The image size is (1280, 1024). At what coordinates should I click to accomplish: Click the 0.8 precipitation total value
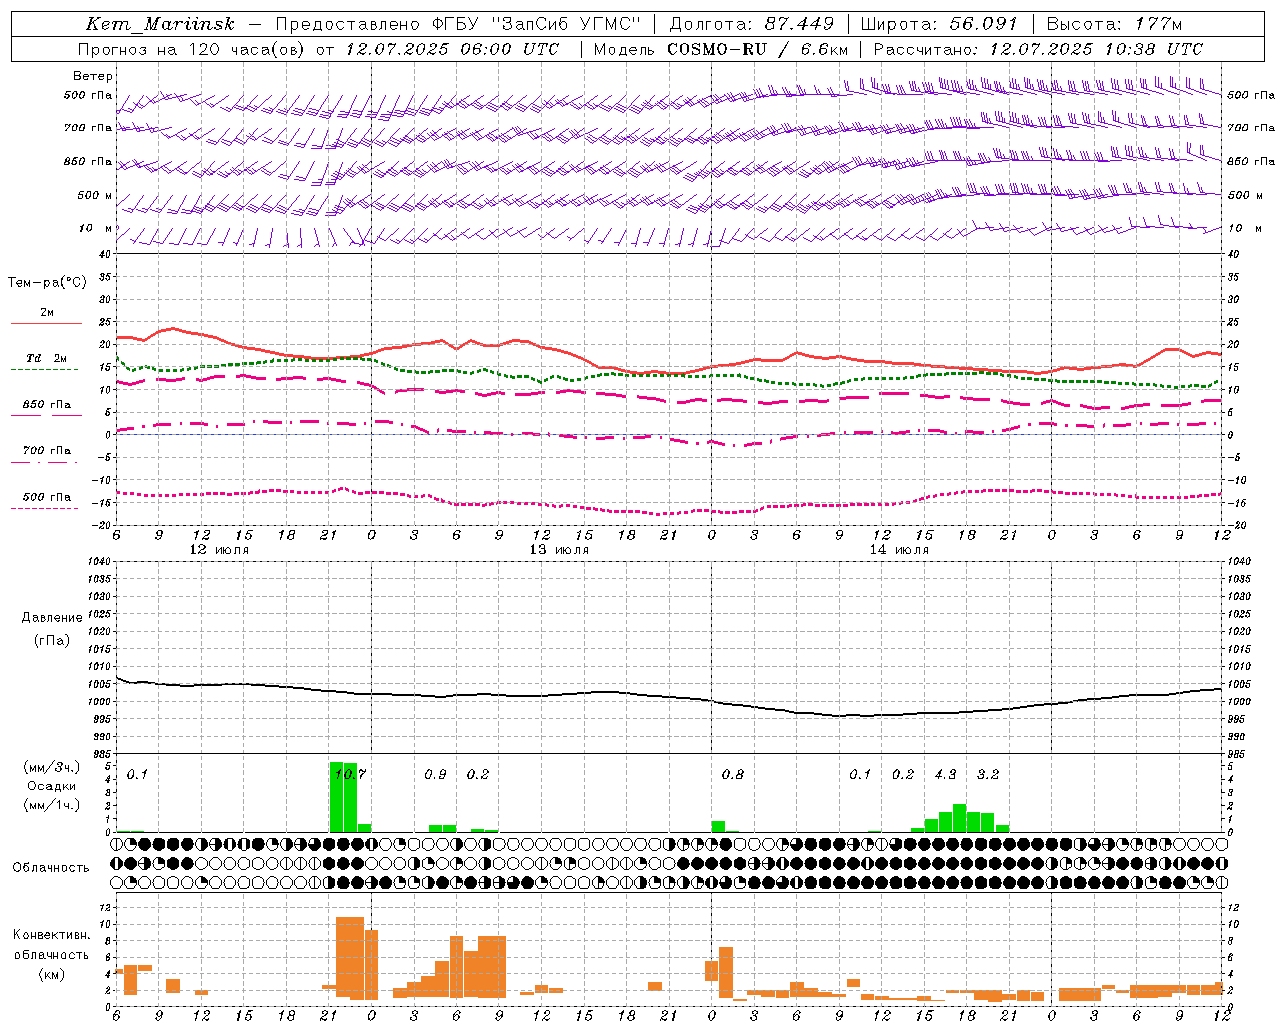(x=733, y=774)
